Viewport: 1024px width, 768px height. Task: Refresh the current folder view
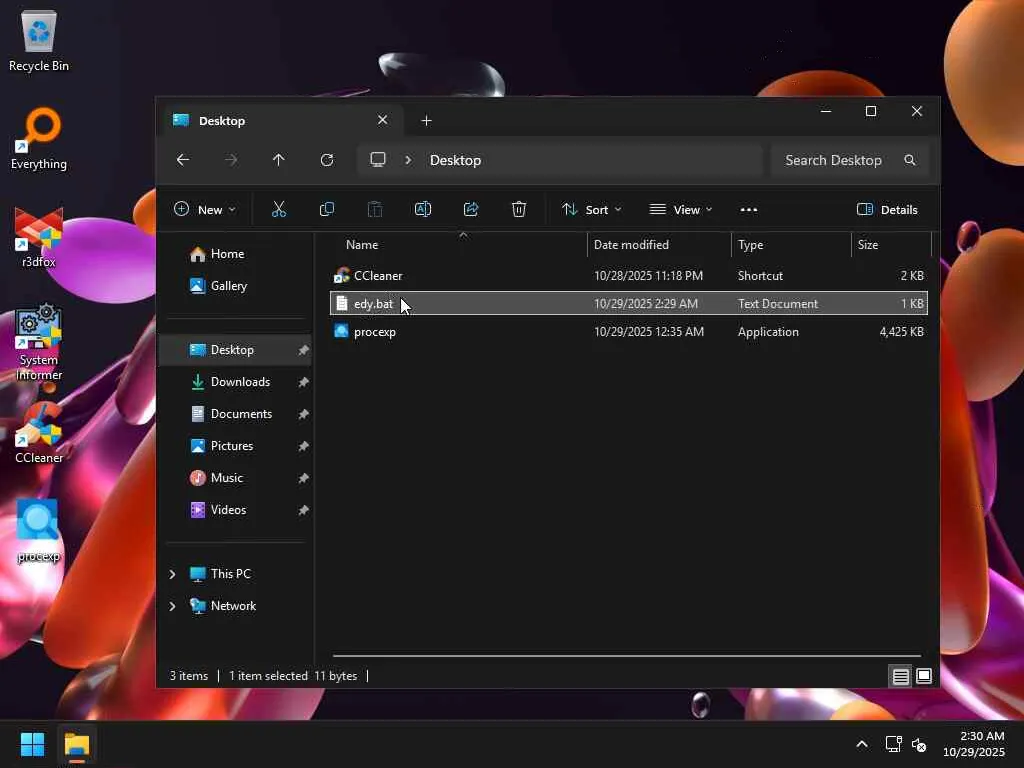[x=327, y=160]
